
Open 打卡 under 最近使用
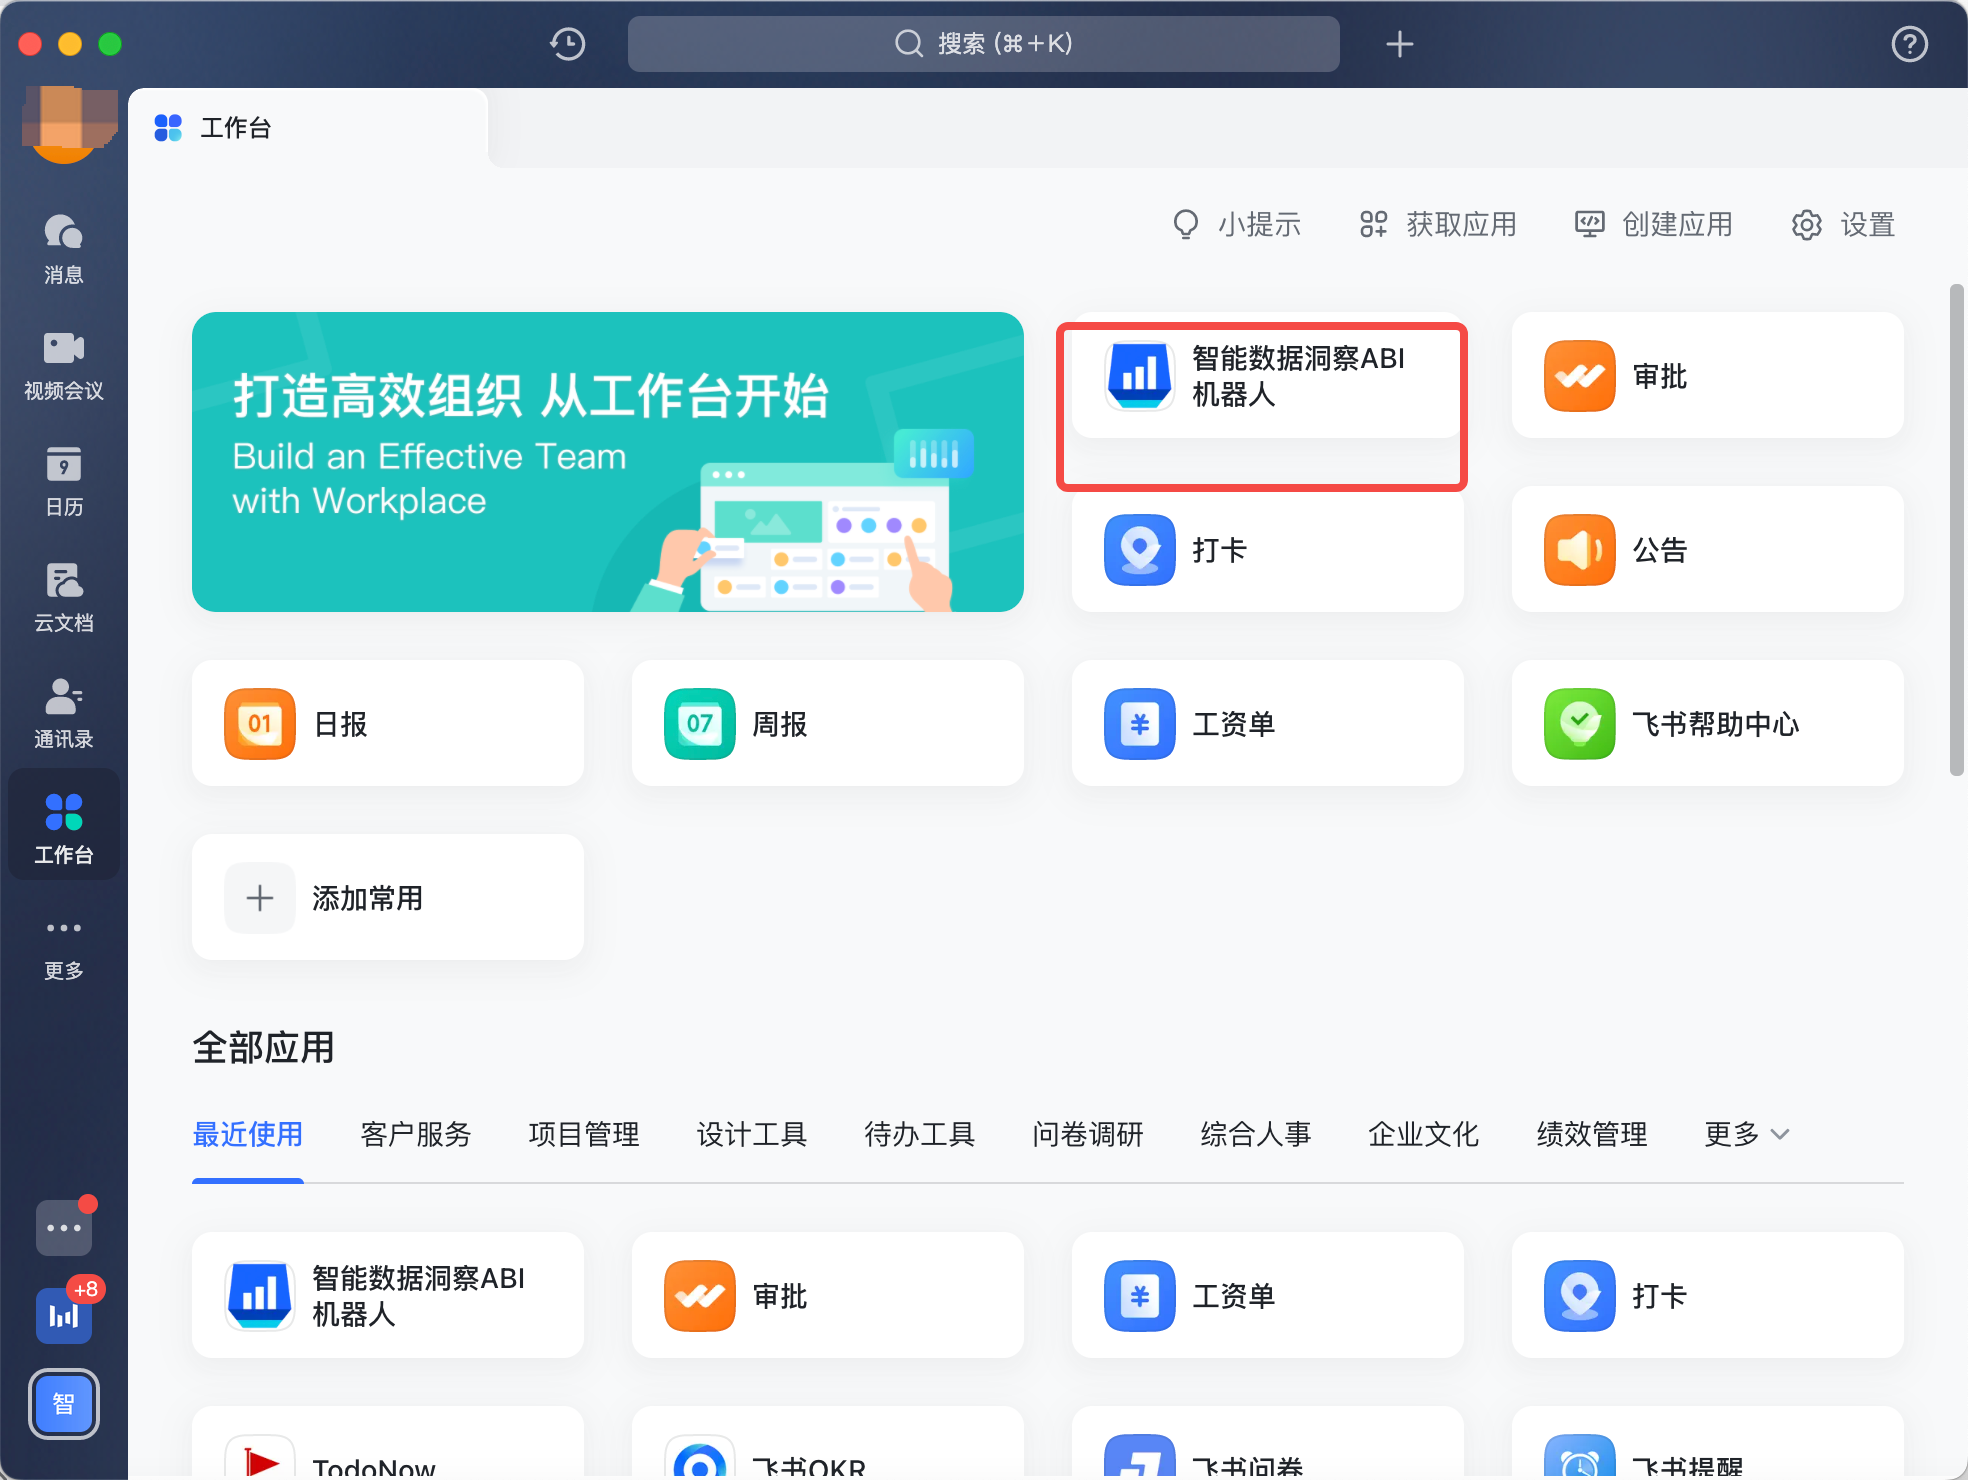(1707, 1295)
